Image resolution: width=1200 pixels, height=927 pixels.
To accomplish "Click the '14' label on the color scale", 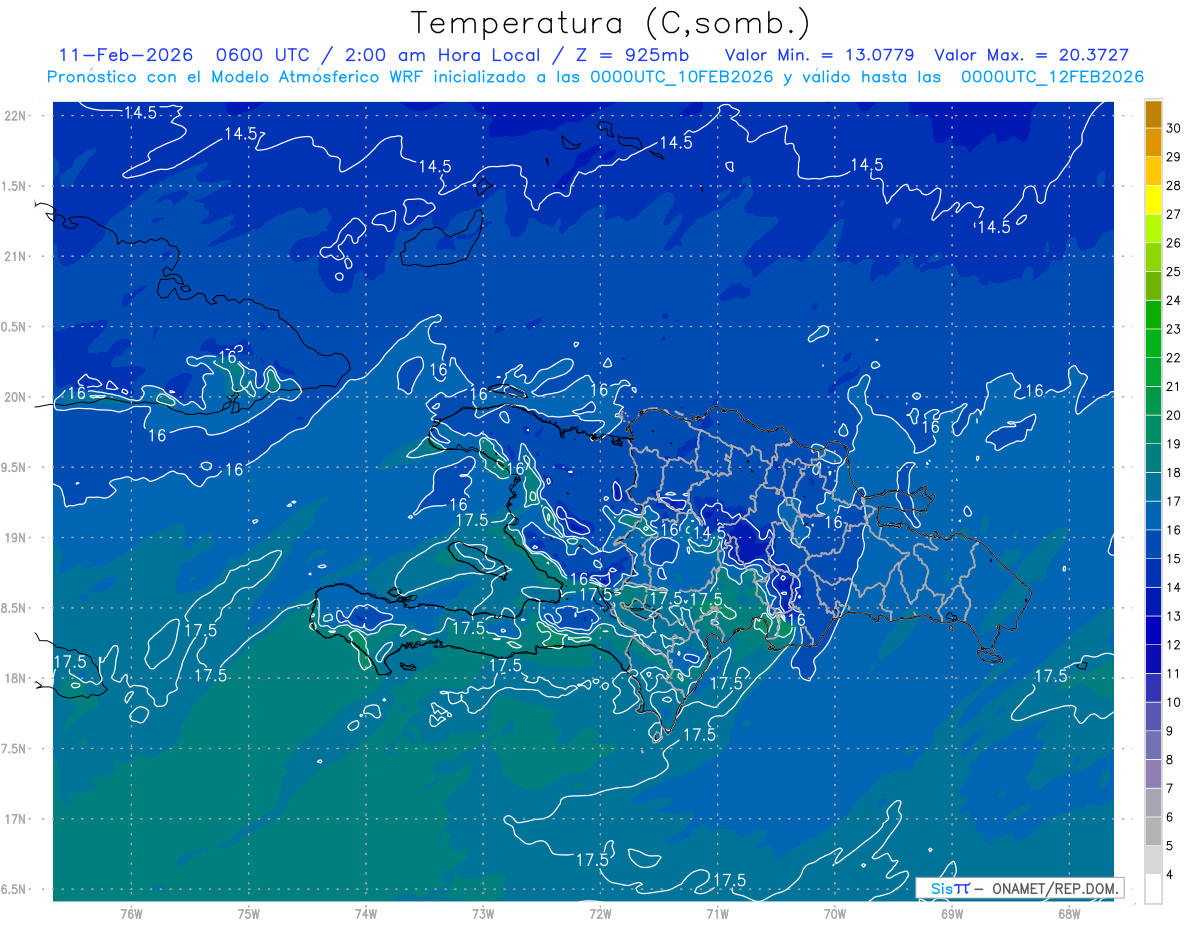I will click(1174, 587).
